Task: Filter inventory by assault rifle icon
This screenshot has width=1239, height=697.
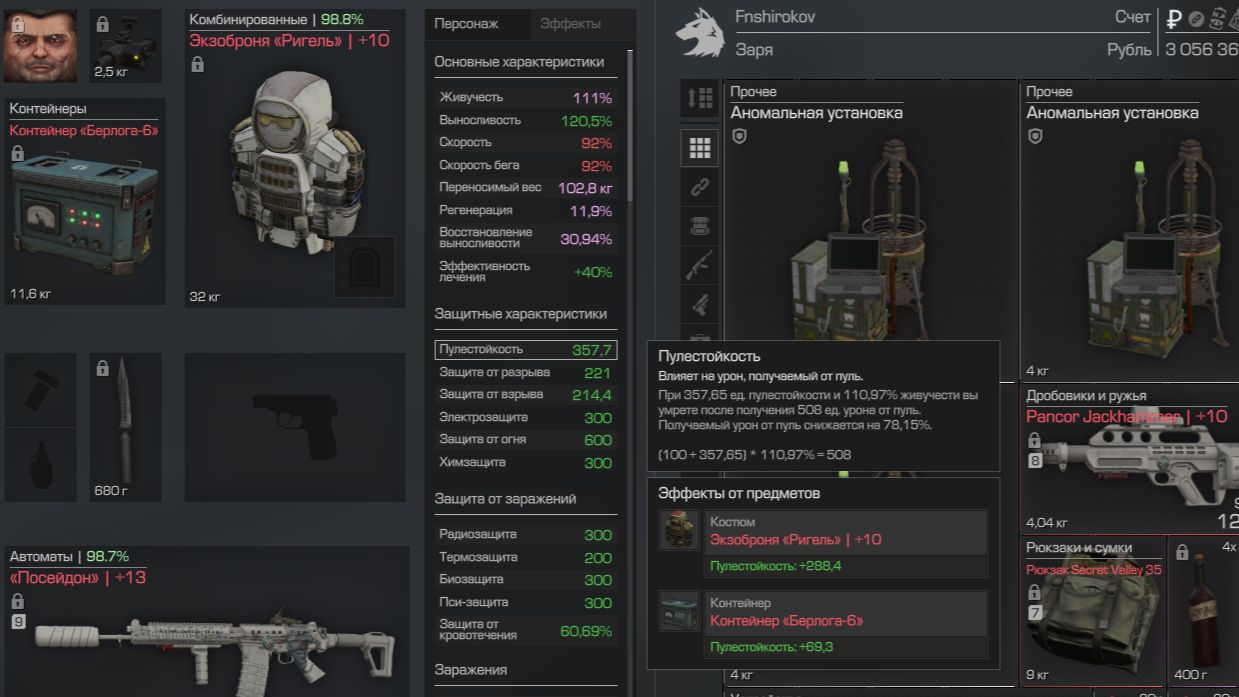Action: pos(700,265)
